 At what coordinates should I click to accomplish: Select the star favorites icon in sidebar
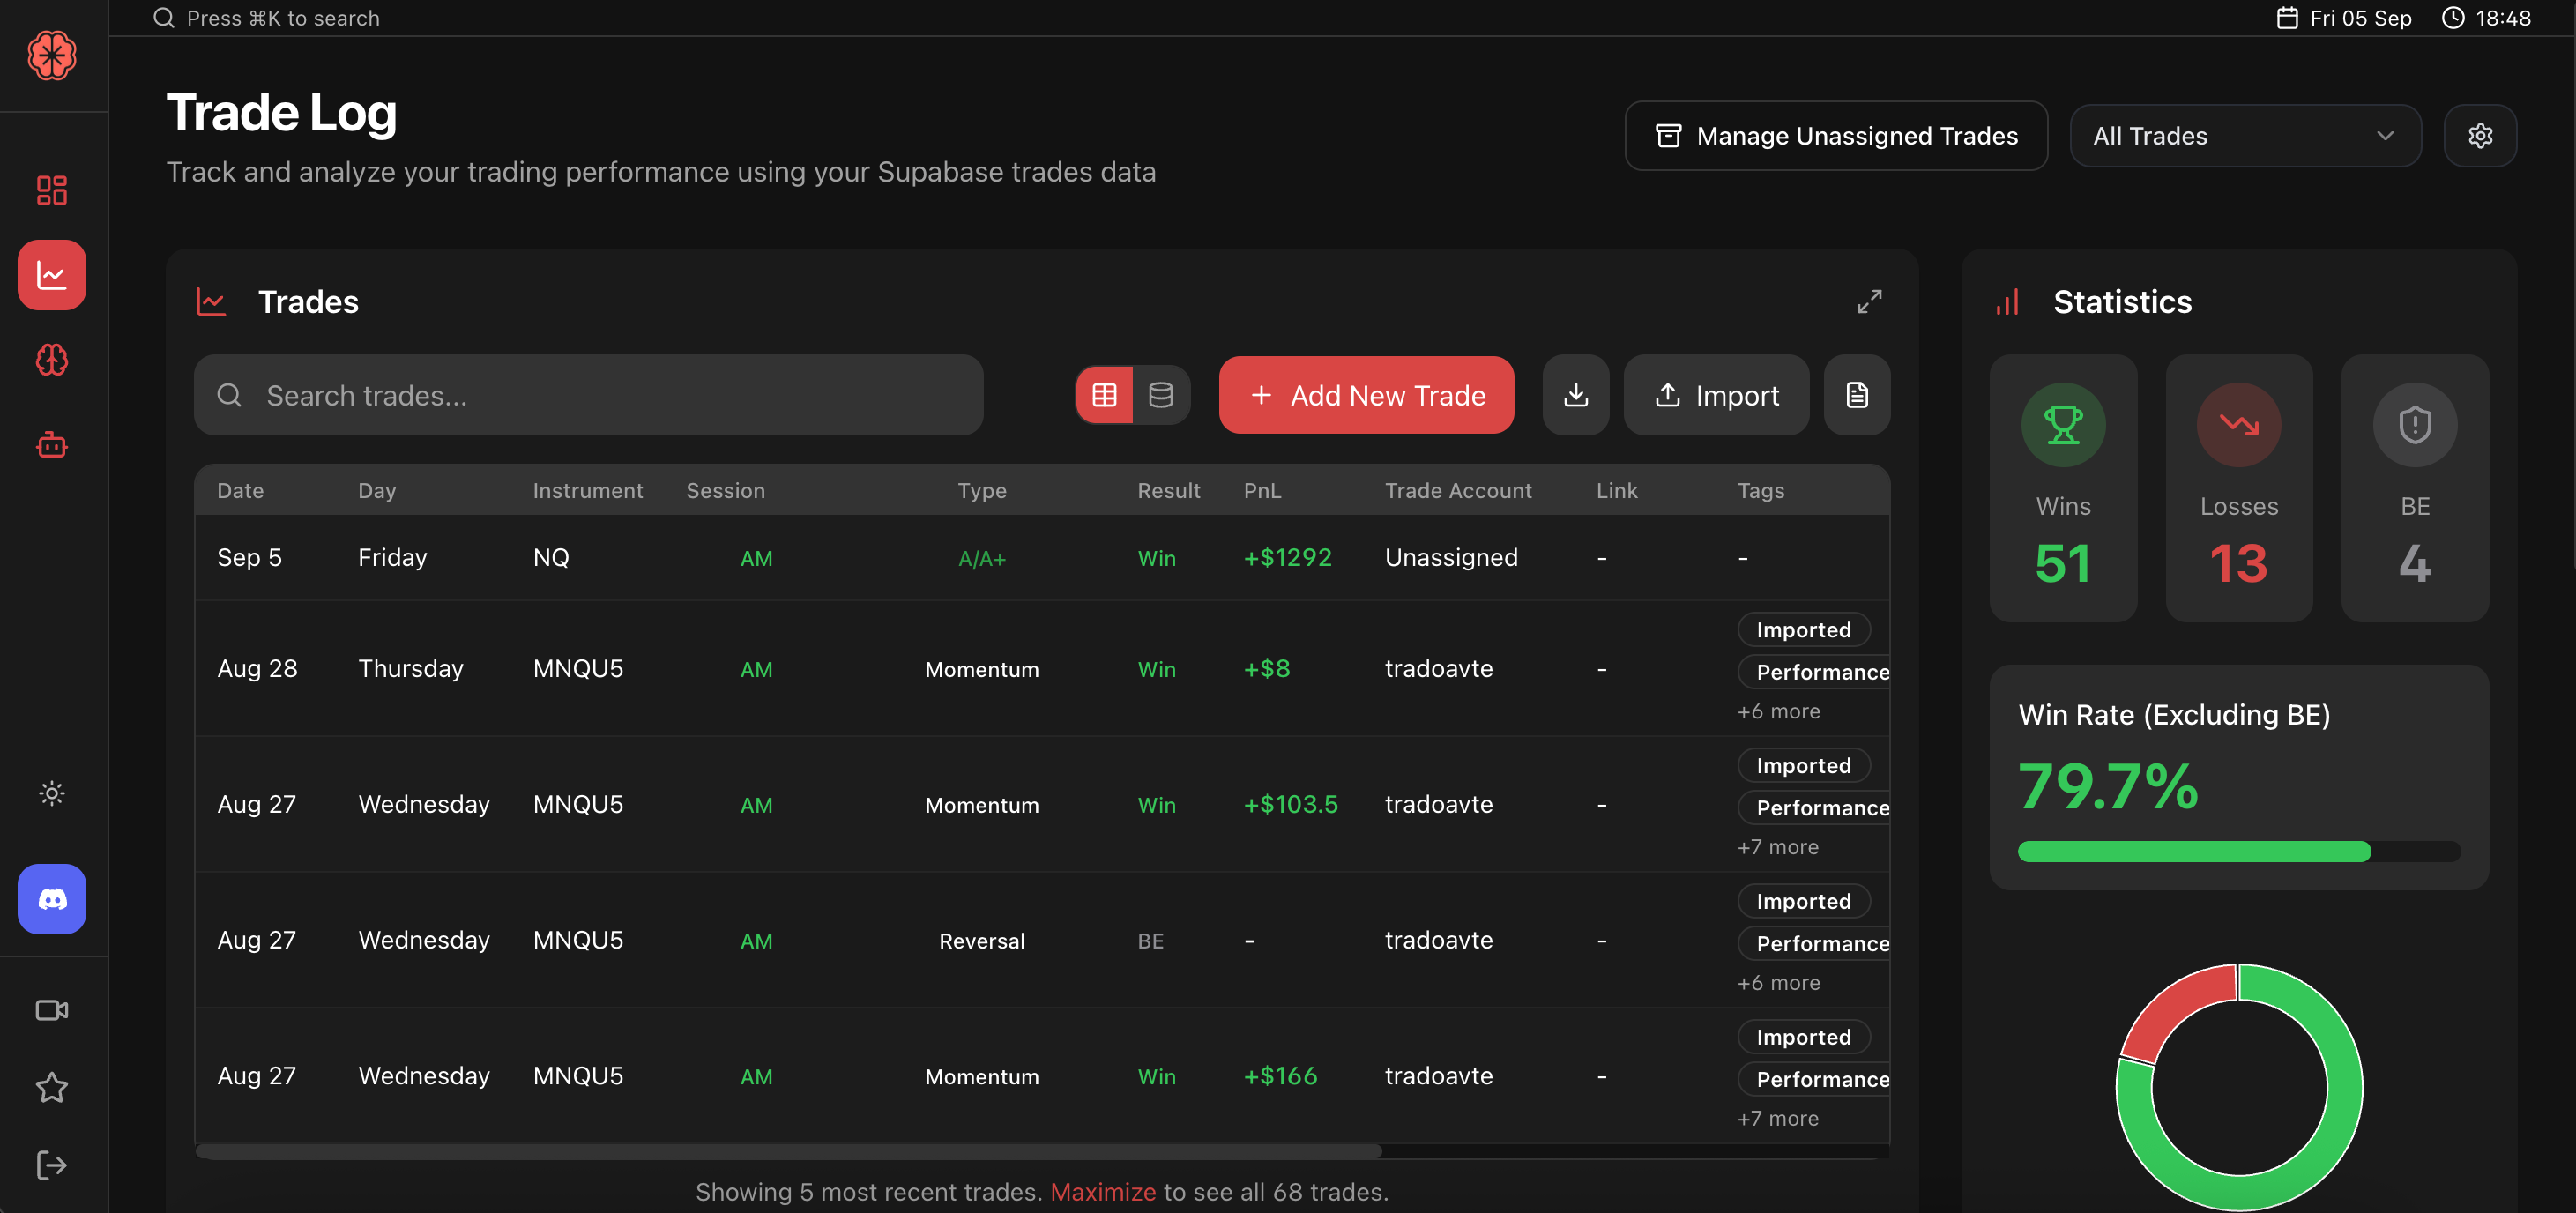coord(51,1088)
